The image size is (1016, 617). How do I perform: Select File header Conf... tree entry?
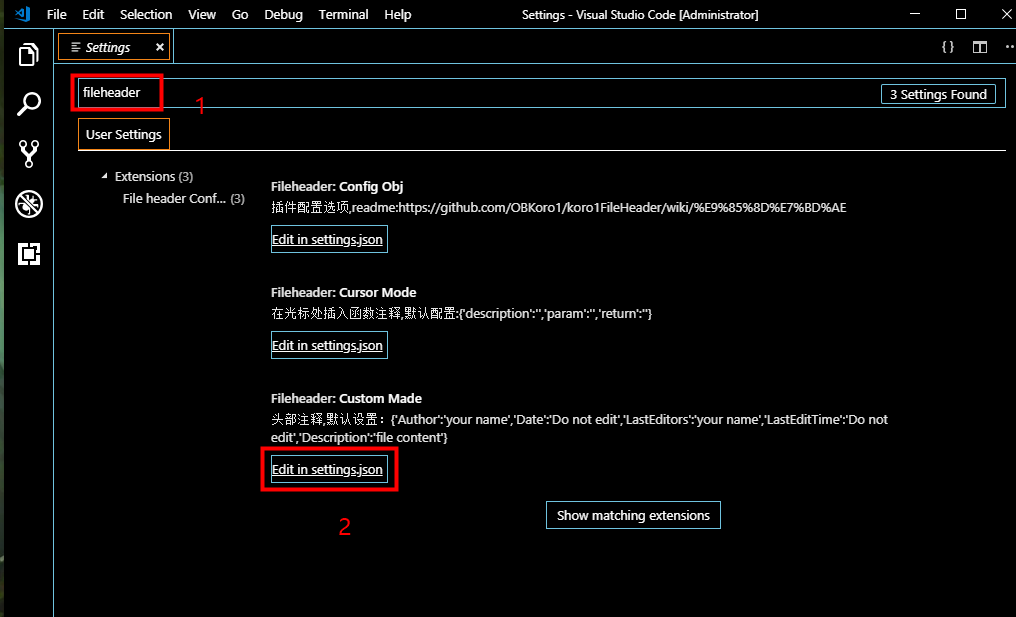coord(183,198)
